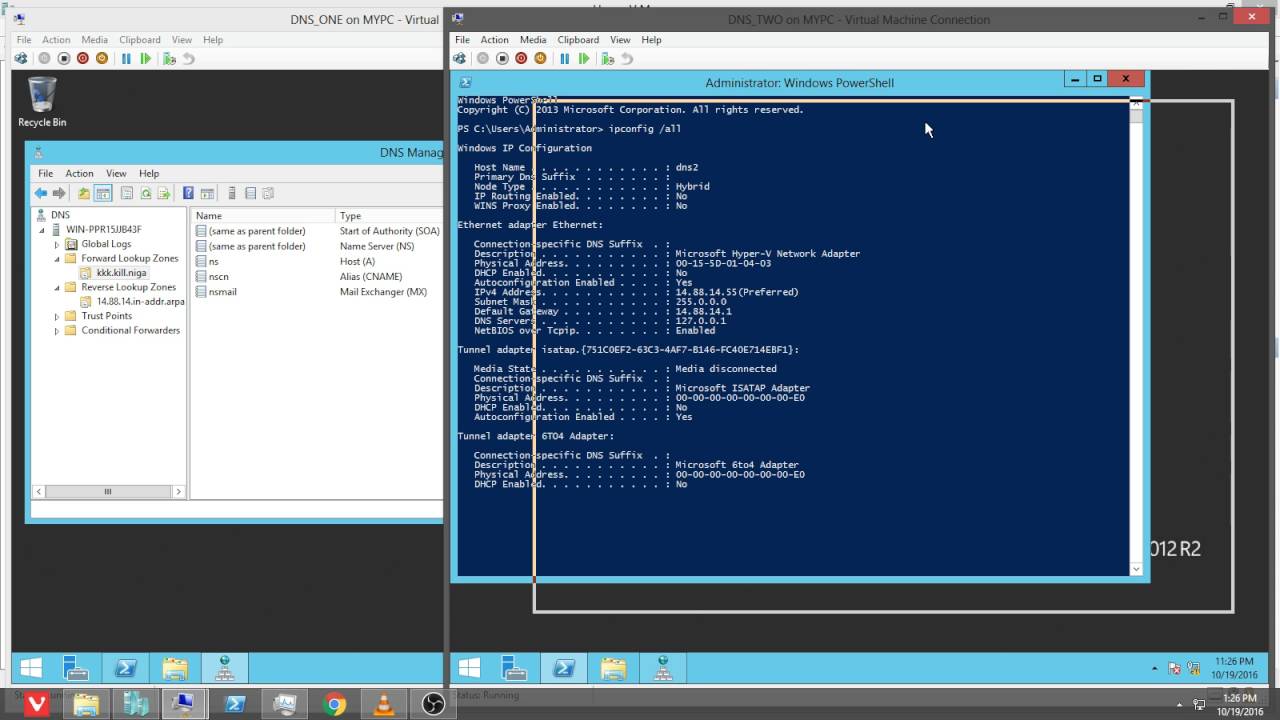This screenshot has height=720, width=1280.
Task: Open PowerShell from DNS_TWO guest taskbar
Action: click(x=564, y=668)
